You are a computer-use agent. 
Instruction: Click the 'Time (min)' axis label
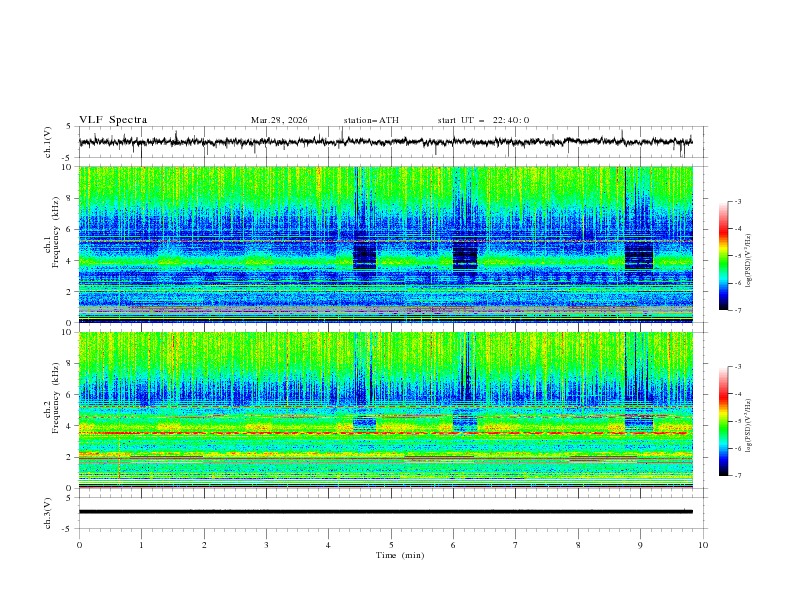[x=400, y=555]
